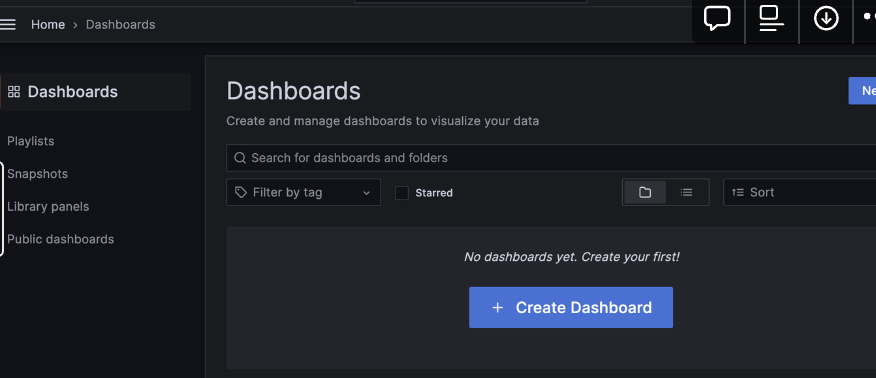Click the search magnifier icon
This screenshot has width=876, height=378.
click(240, 158)
